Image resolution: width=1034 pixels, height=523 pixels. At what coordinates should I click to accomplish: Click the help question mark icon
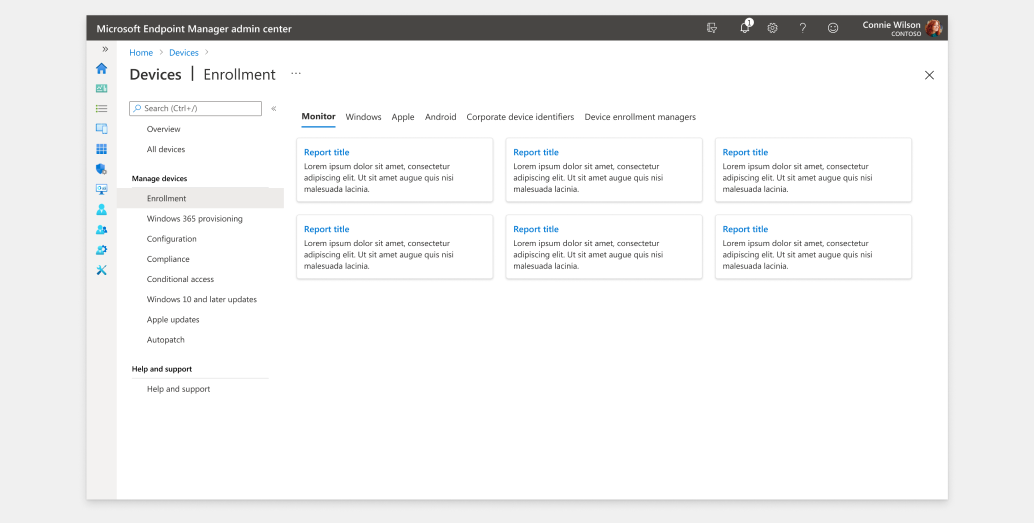[x=802, y=28]
